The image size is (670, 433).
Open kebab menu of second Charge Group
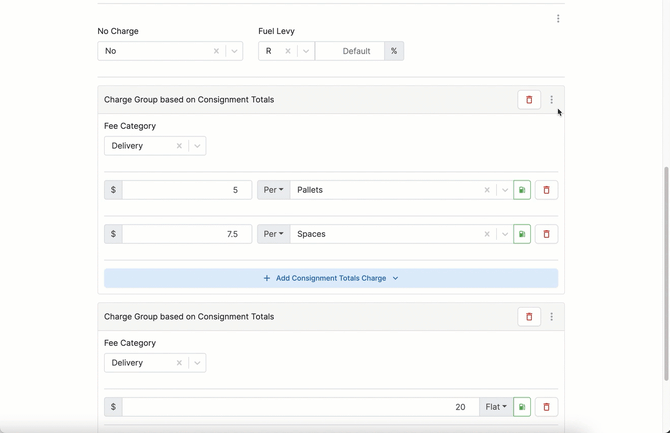(552, 317)
